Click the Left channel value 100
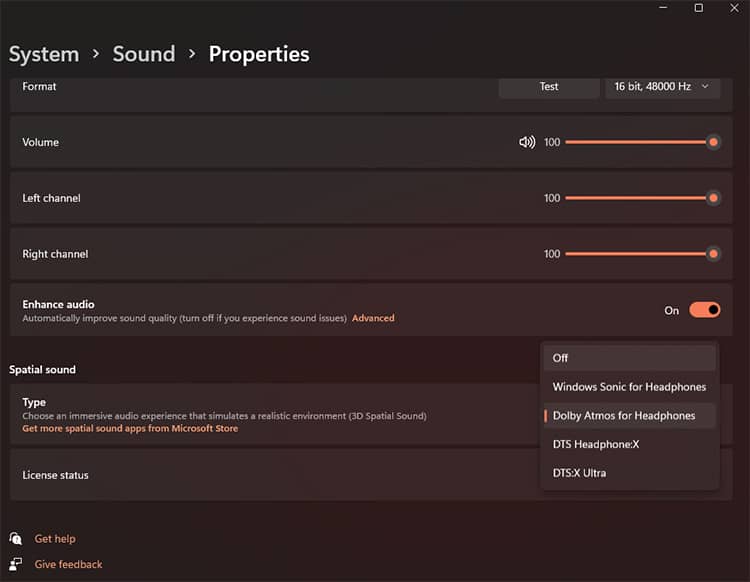Screen dimensions: 750x582 [x=552, y=198]
